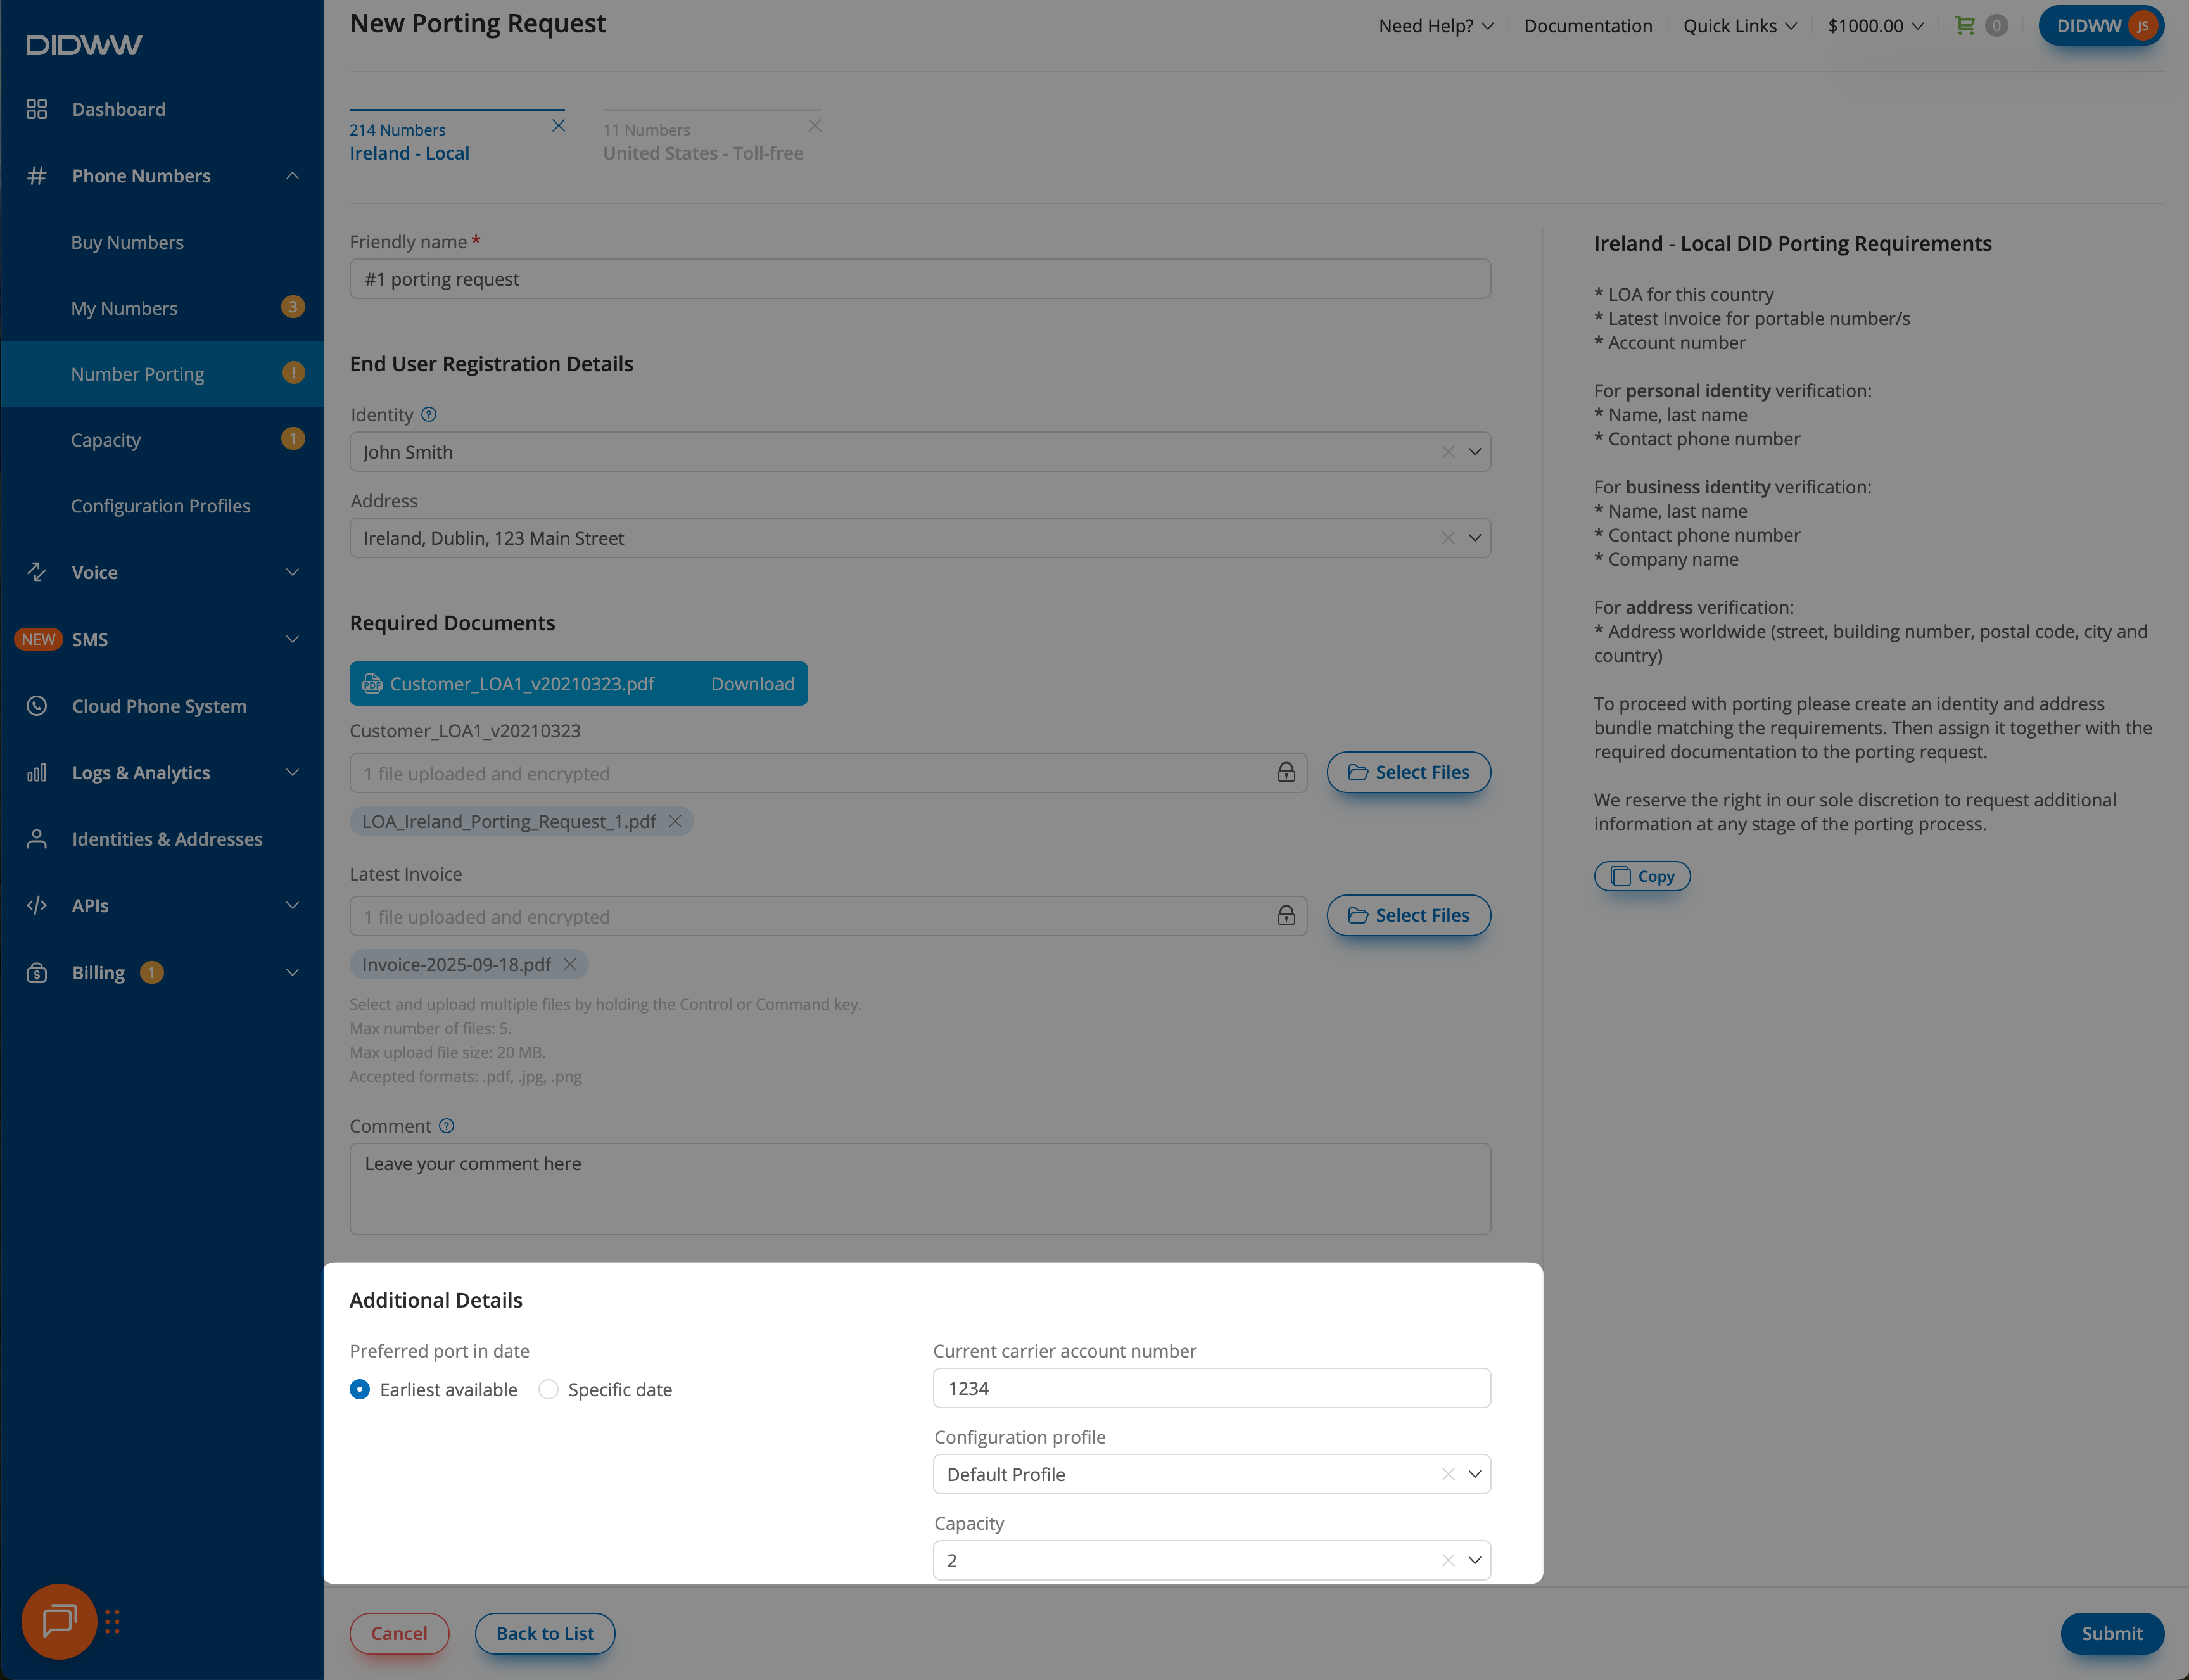The width and height of the screenshot is (2189, 1680).
Task: Choose the Specific date radio button
Action: (548, 1389)
